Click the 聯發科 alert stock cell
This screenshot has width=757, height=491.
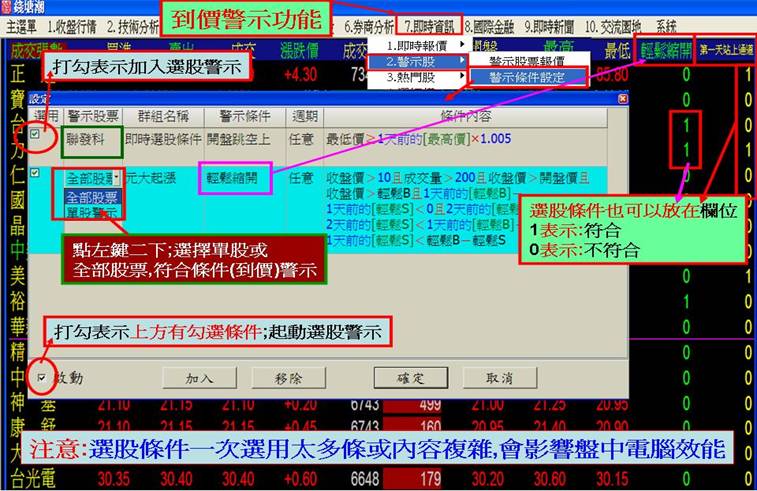[92, 141]
